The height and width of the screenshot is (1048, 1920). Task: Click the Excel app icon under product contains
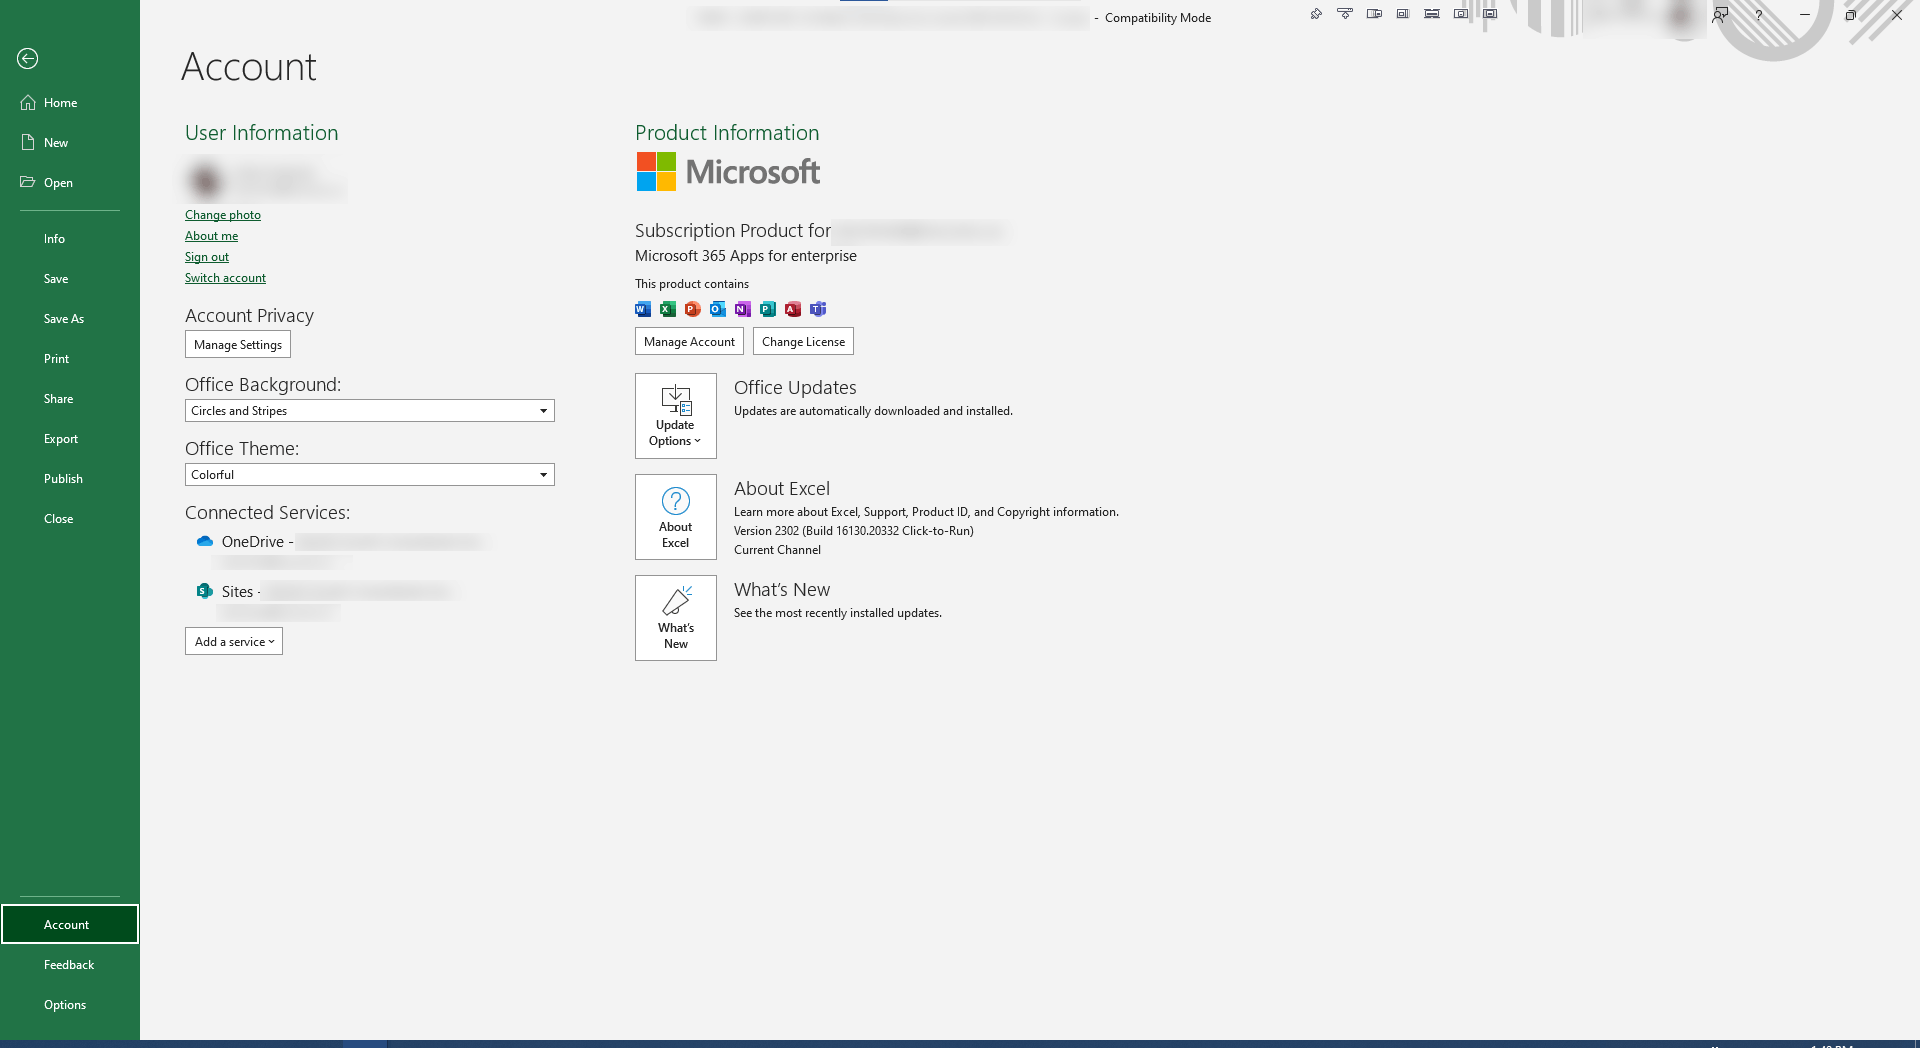(668, 309)
